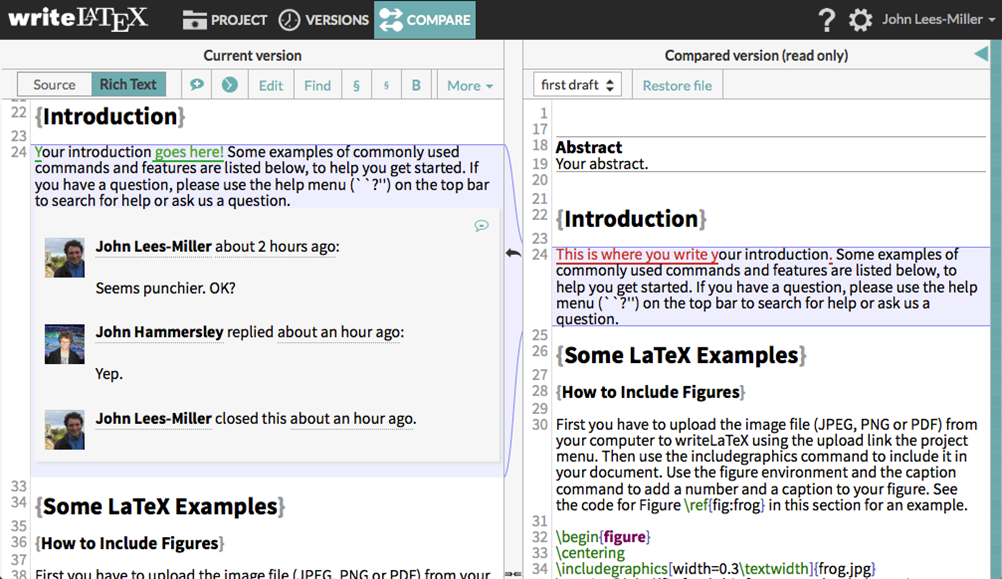
Task: Insert a section using the § button
Action: [x=356, y=85]
